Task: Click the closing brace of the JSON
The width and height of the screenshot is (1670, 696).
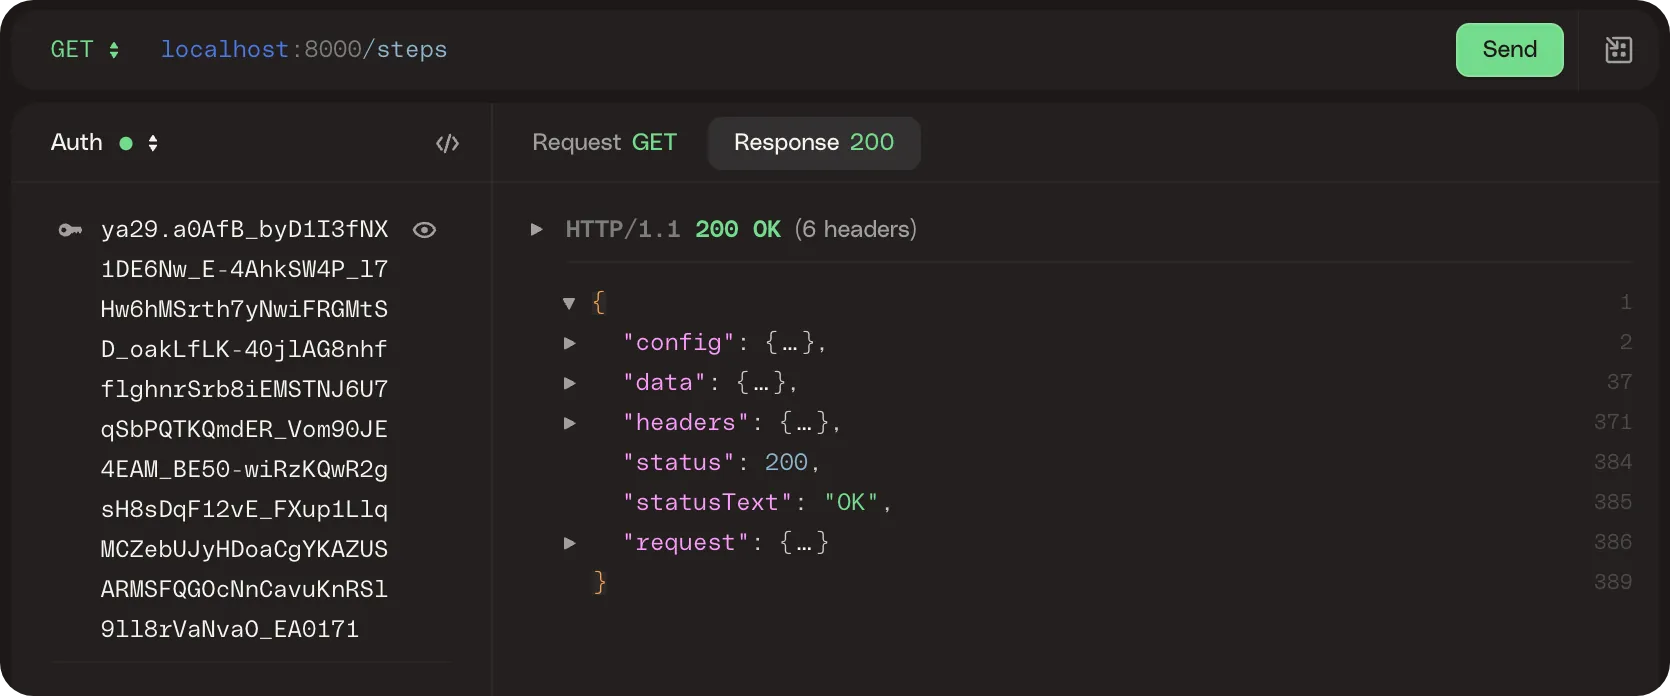Action: click(x=600, y=583)
